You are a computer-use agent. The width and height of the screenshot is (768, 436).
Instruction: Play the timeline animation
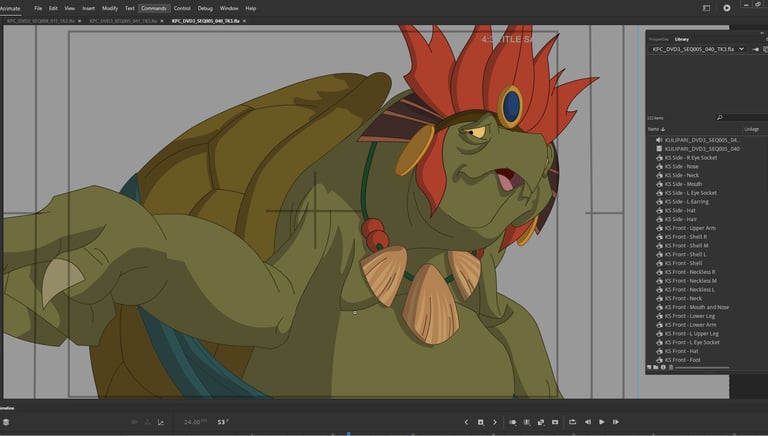click(x=601, y=422)
